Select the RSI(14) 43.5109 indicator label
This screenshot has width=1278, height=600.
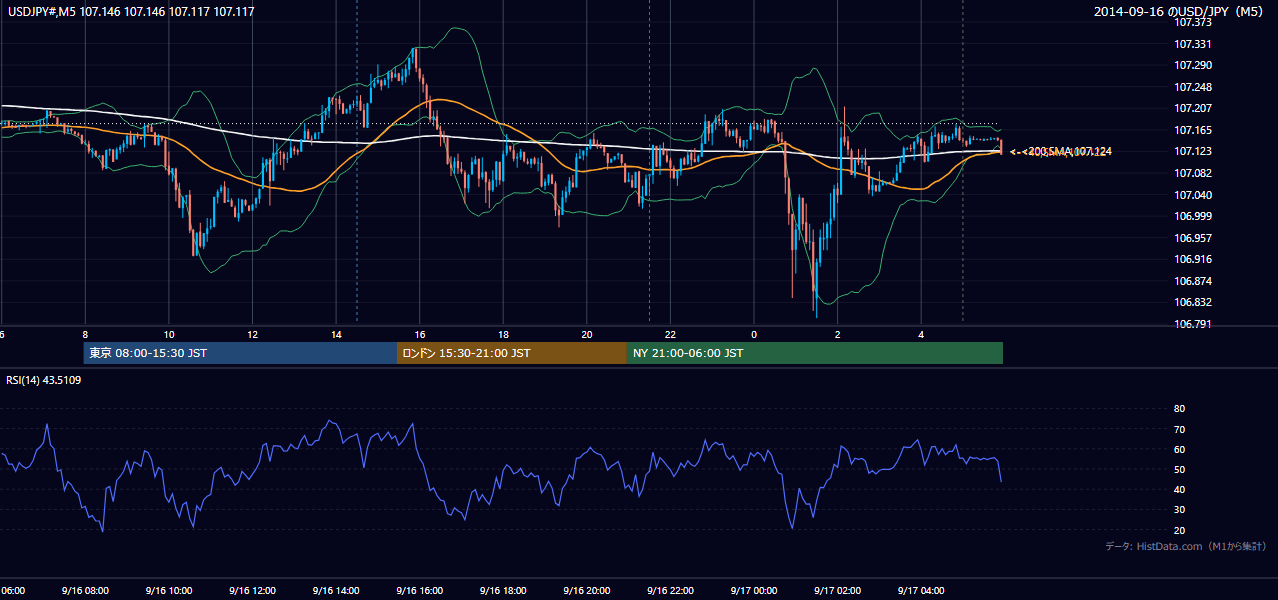(44, 380)
